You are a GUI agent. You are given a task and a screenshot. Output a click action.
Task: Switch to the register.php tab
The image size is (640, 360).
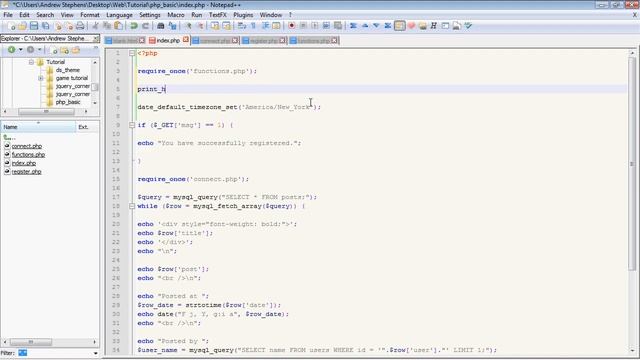coord(264,40)
